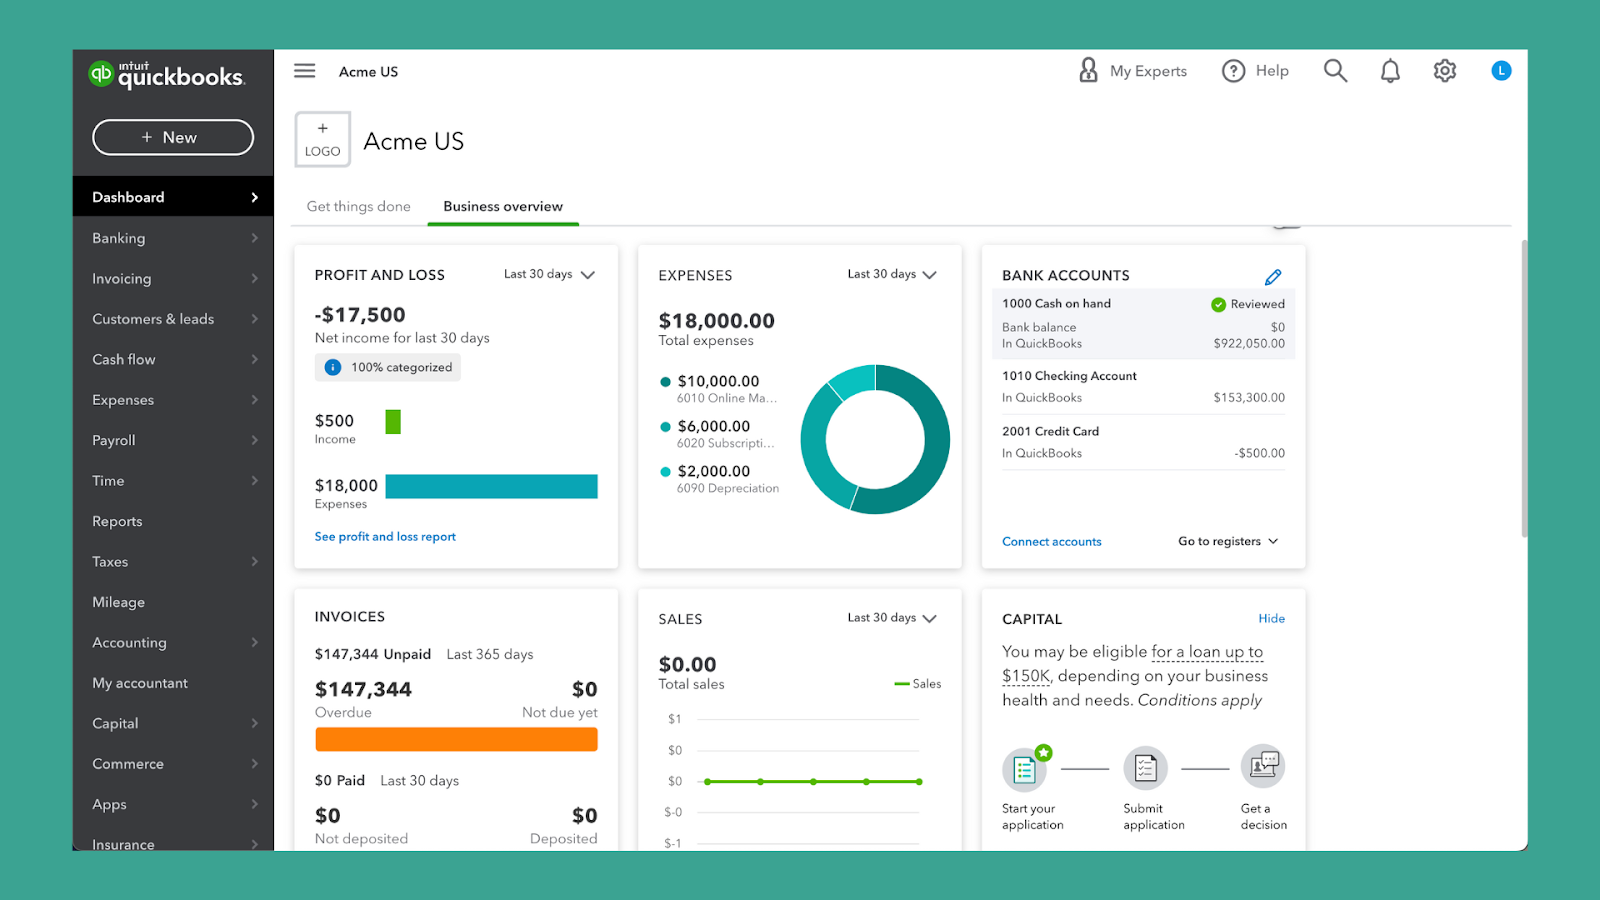Click the My Experts person icon
The image size is (1600, 900).
pyautogui.click(x=1089, y=70)
